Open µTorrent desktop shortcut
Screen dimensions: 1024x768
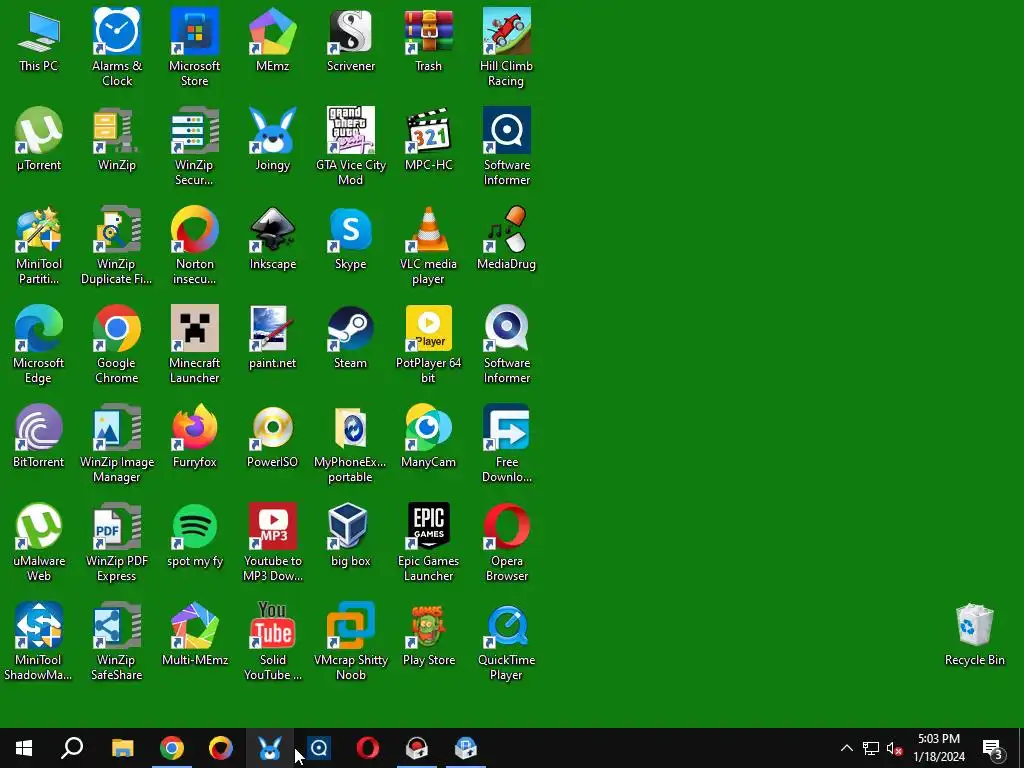pos(39,138)
